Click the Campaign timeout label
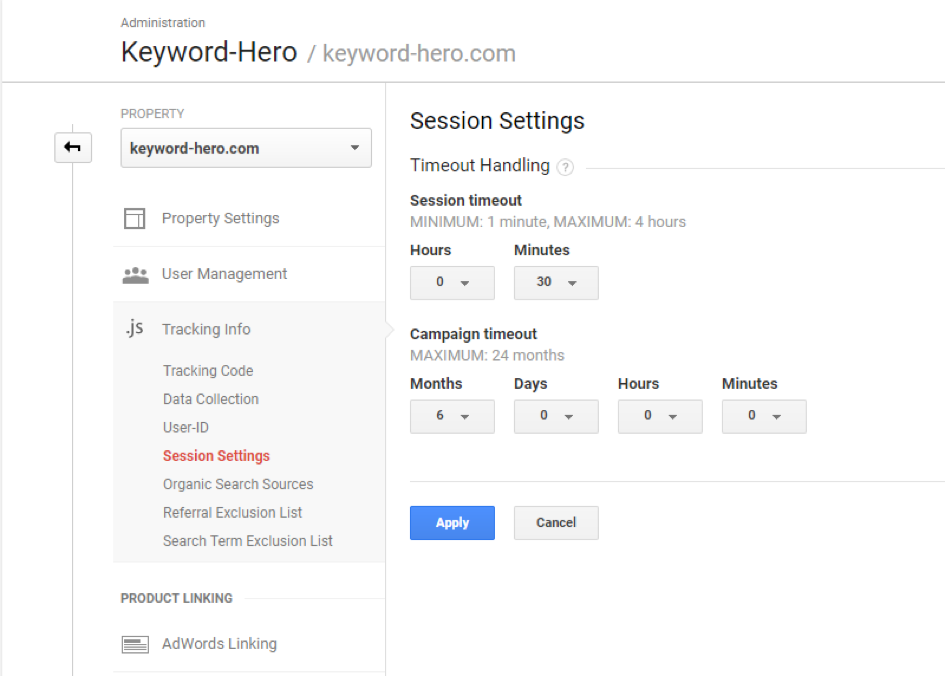This screenshot has width=945, height=676. pos(473,334)
